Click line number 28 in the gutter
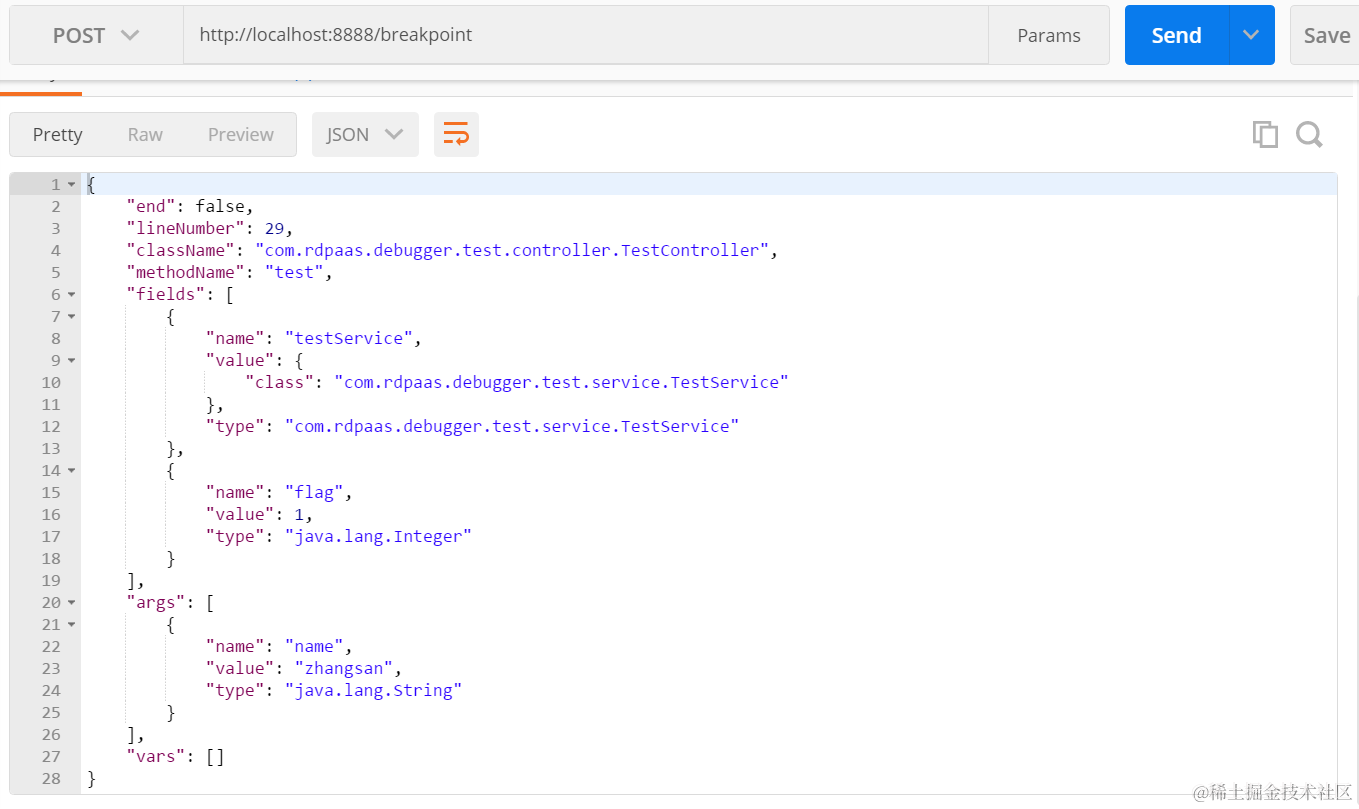Viewport: 1359px width, 809px height. click(51, 778)
